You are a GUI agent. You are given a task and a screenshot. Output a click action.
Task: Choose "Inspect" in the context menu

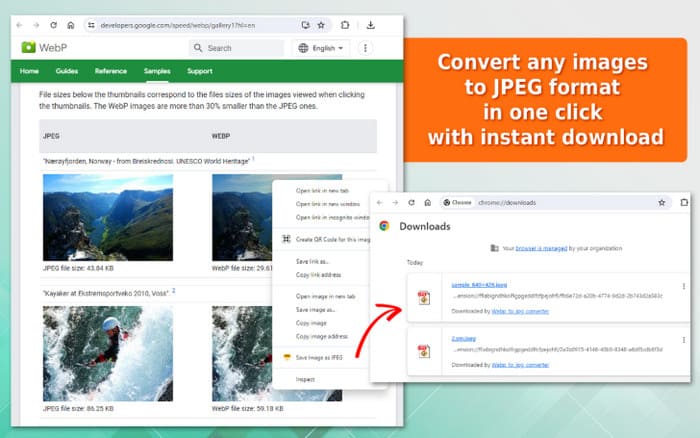(305, 379)
